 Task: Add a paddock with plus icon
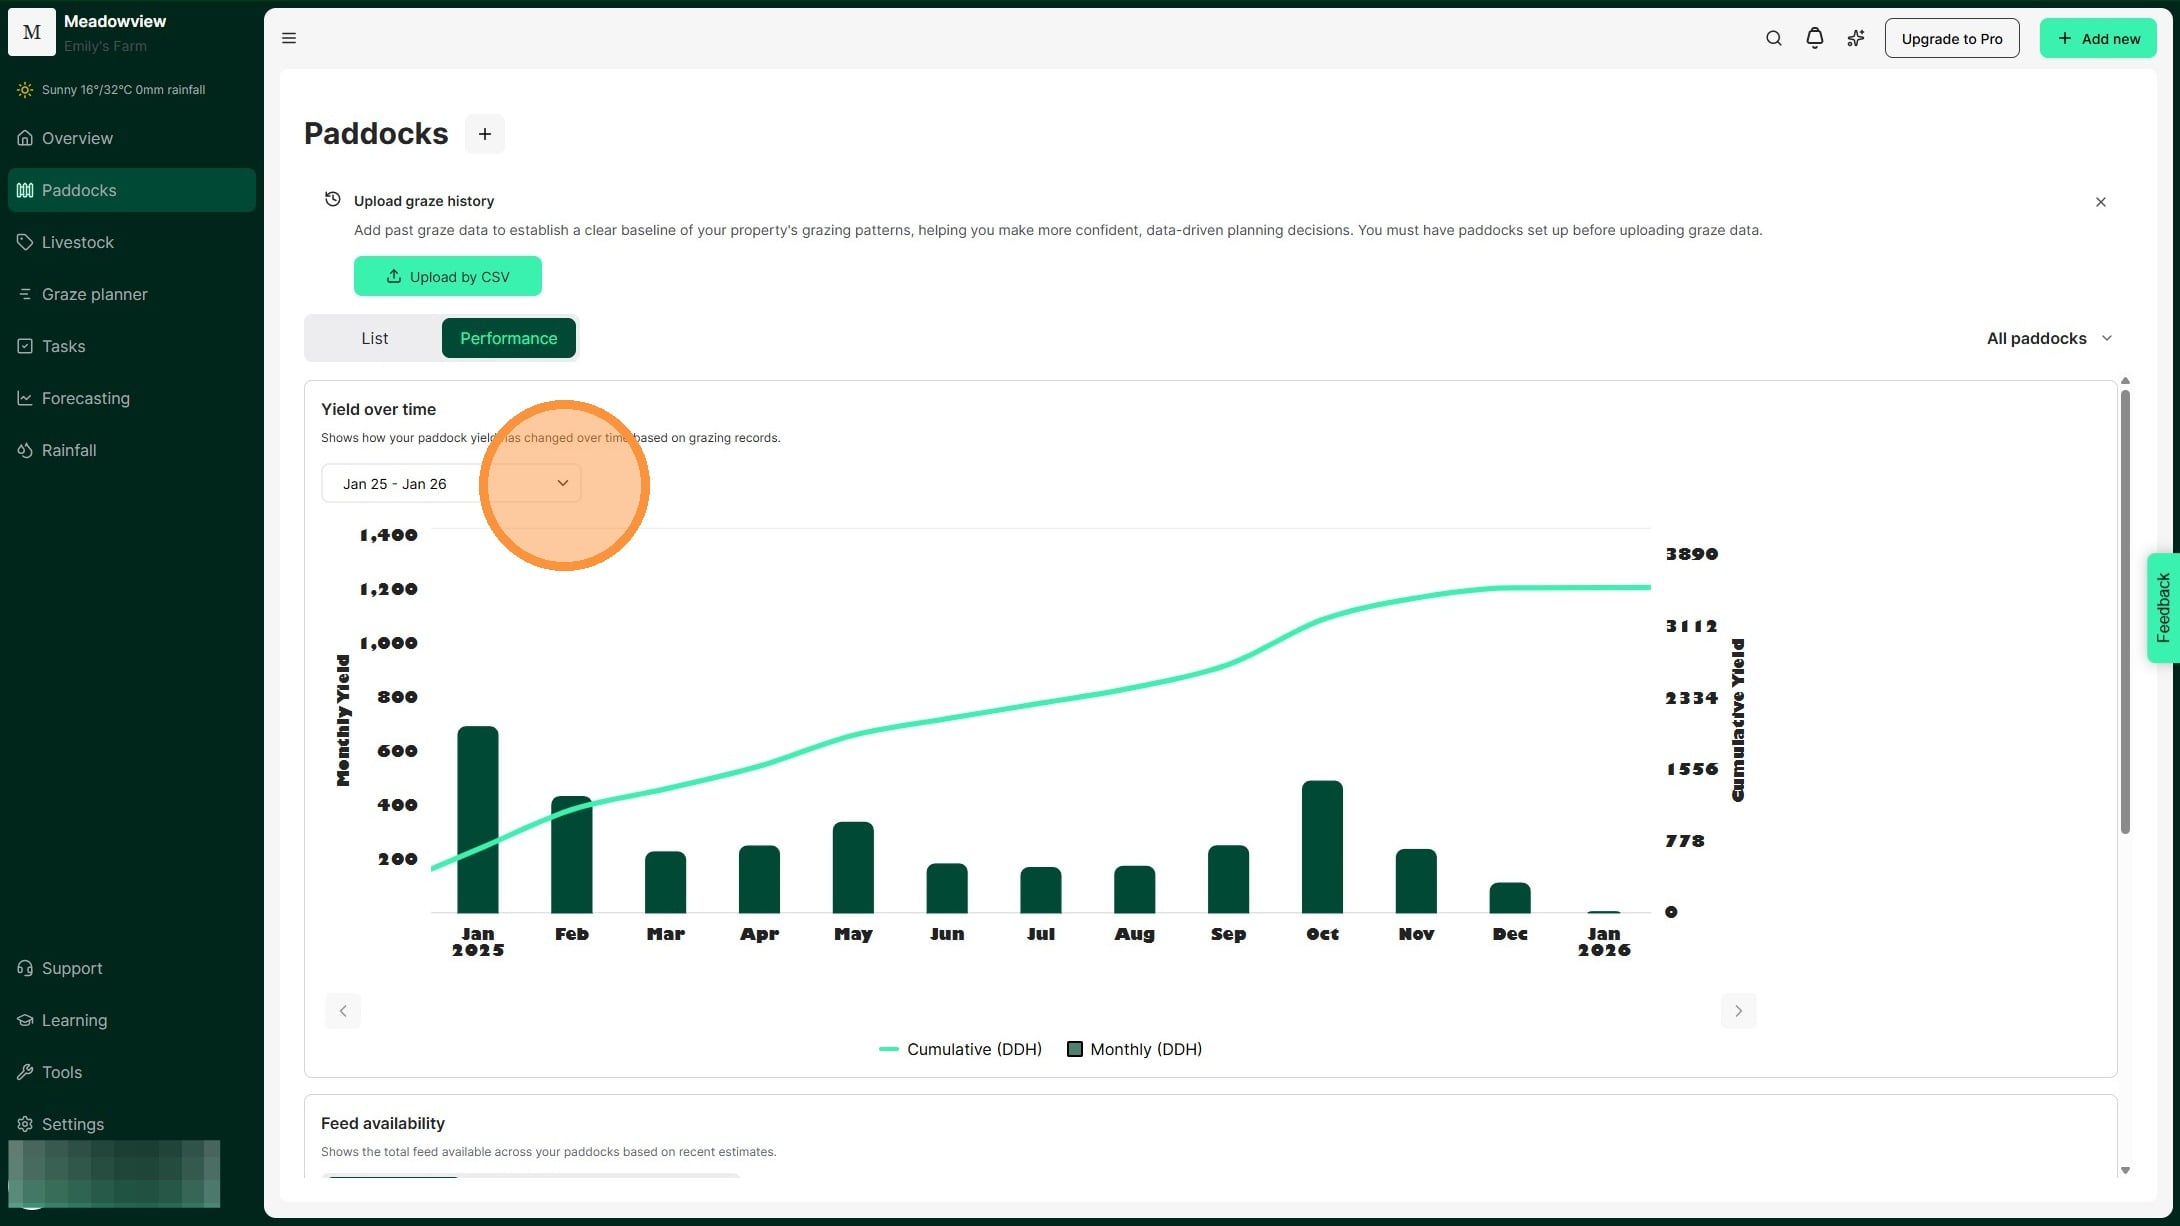point(484,134)
